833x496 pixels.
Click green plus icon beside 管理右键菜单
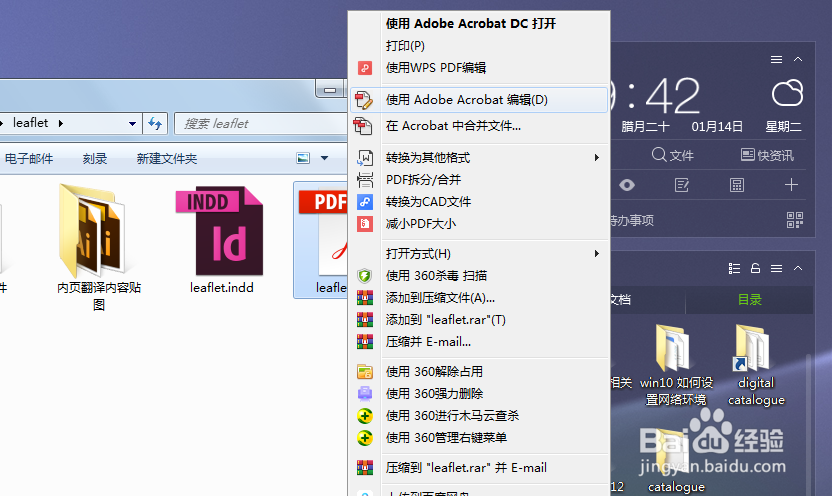pos(364,438)
